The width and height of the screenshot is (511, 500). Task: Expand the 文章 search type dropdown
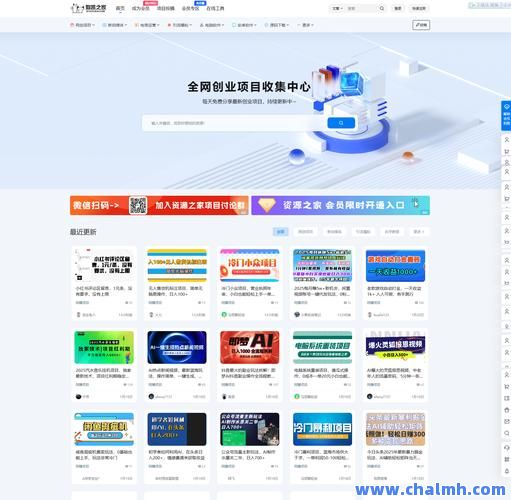coord(337,8)
